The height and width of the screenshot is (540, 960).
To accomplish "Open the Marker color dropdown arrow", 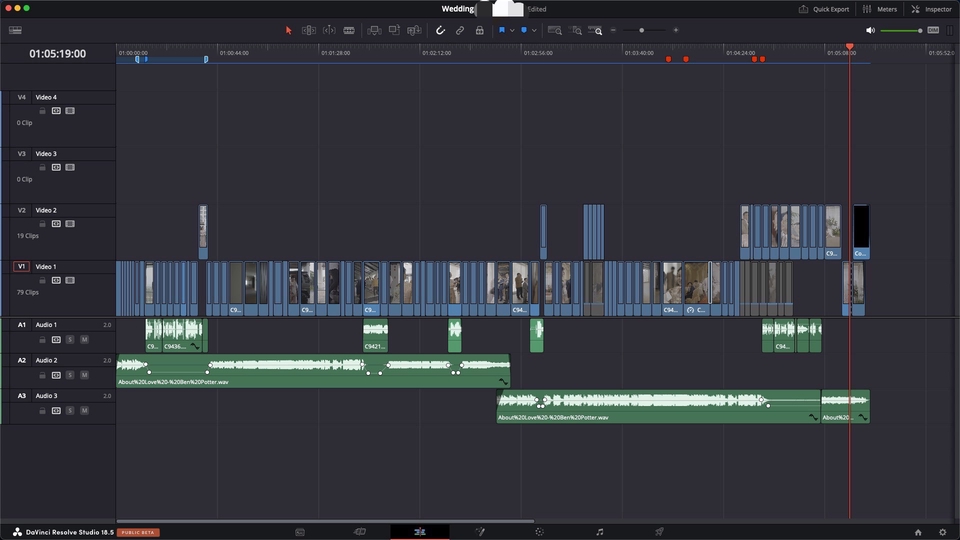I will coord(534,31).
